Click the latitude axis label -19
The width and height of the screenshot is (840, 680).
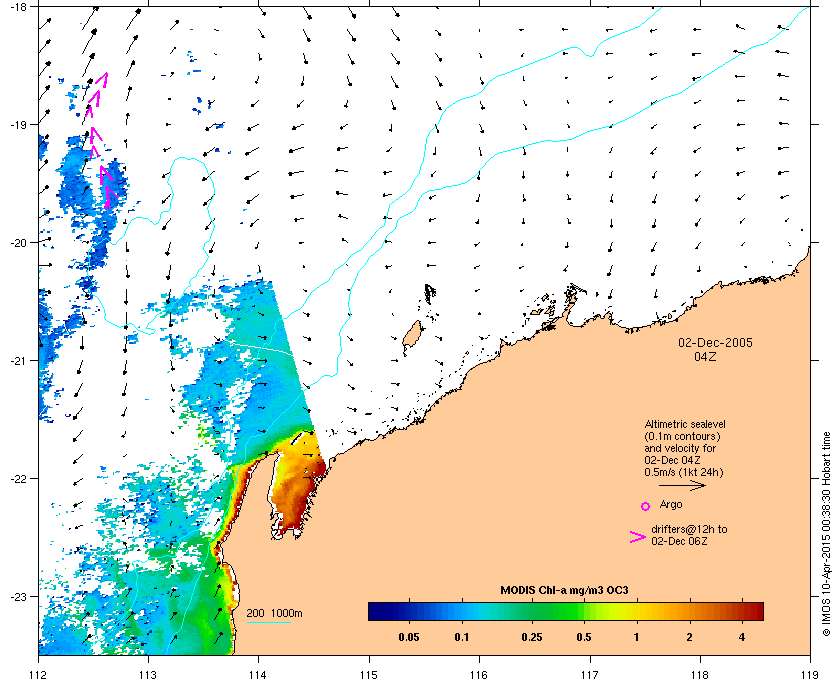18,125
